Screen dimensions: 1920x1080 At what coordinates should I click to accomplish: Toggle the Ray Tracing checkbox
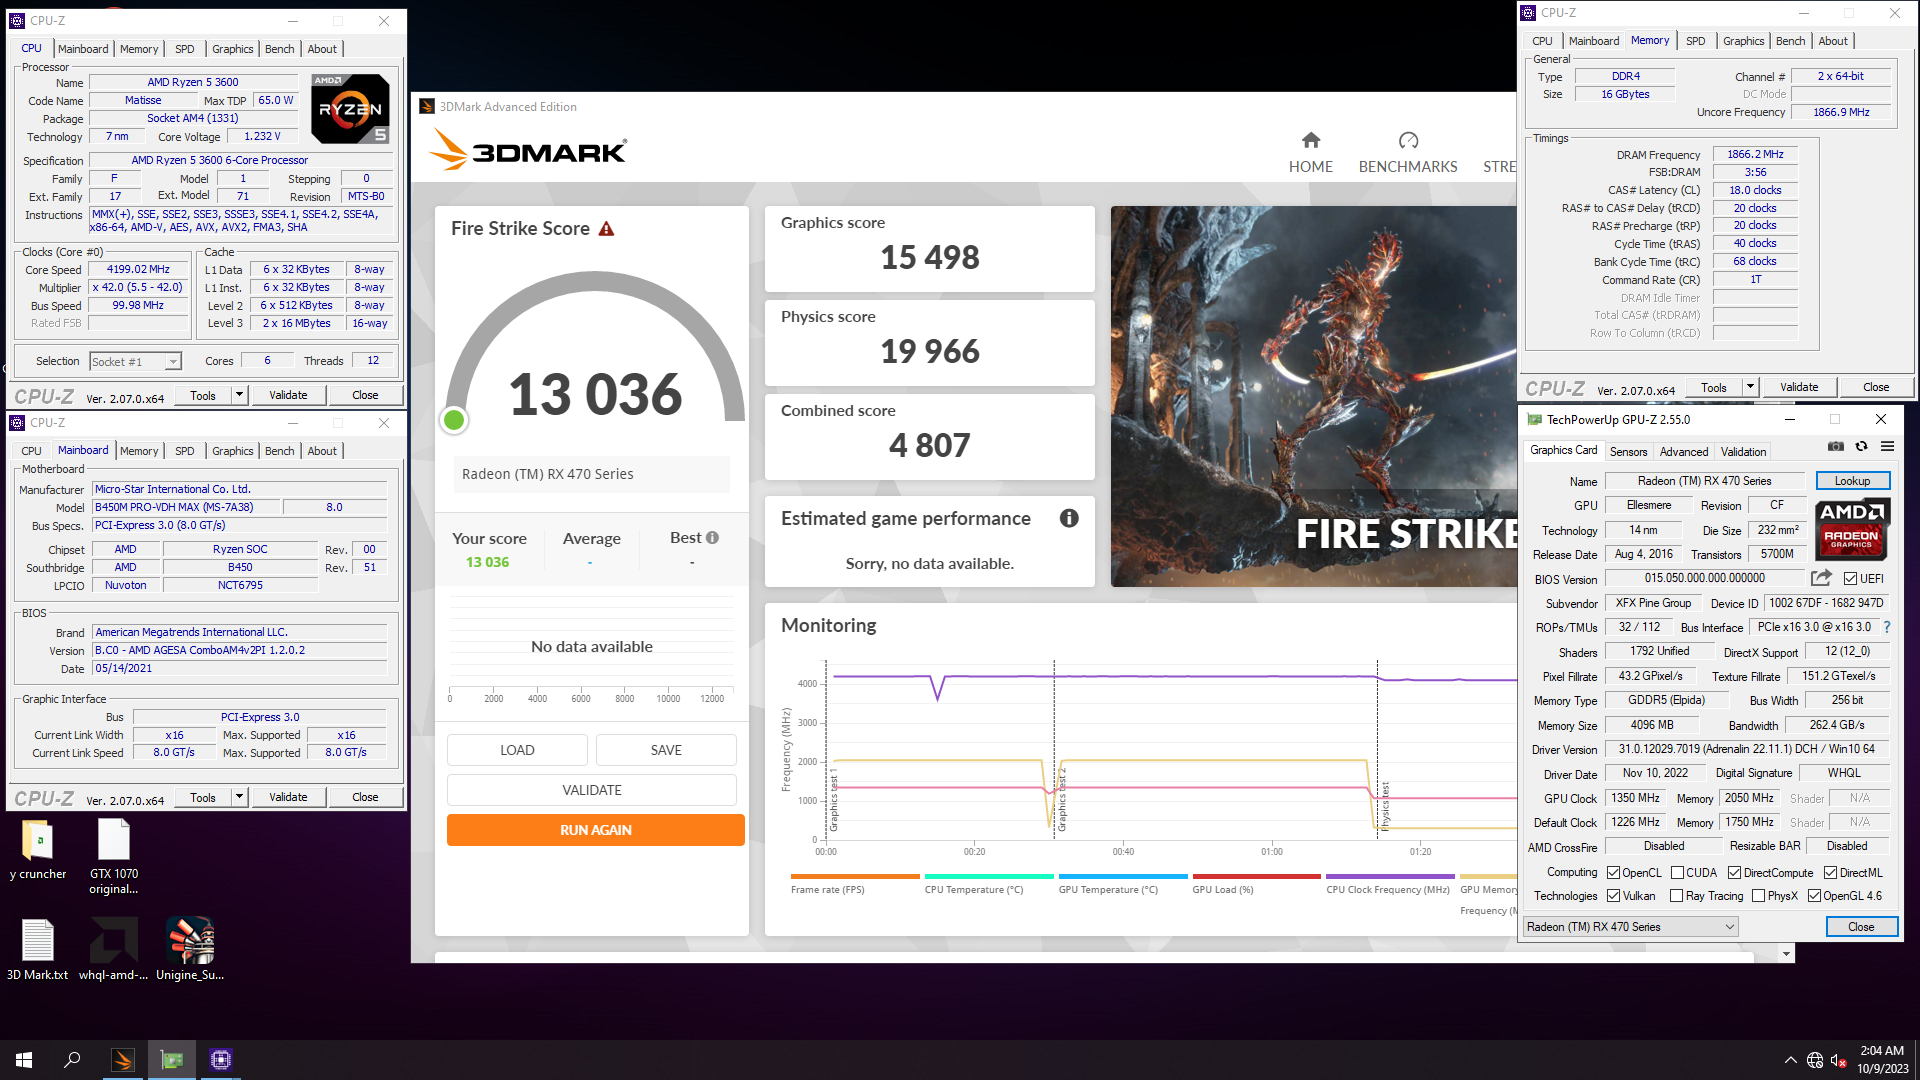pyautogui.click(x=1677, y=896)
